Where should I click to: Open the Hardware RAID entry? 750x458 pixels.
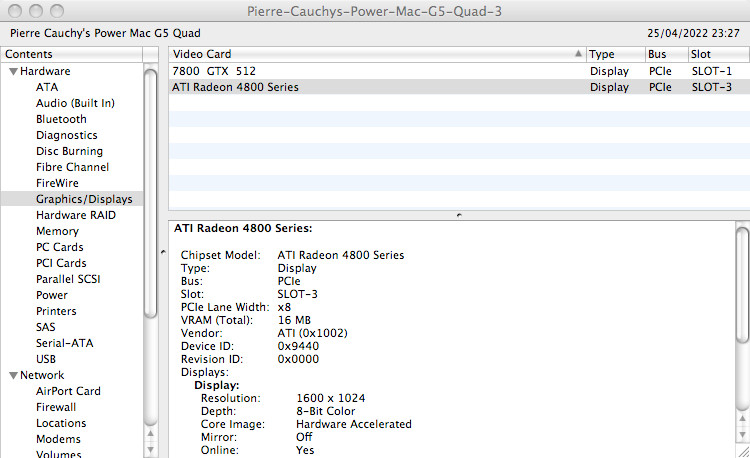pos(76,215)
